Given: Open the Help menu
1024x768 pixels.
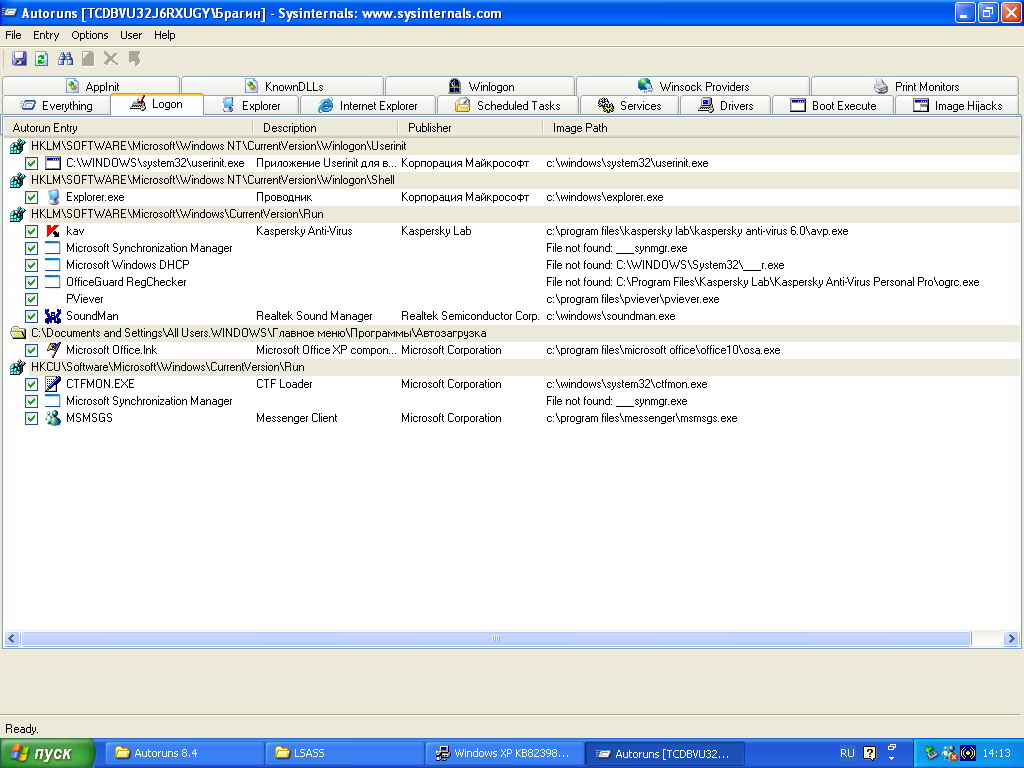Looking at the screenshot, I should click(x=165, y=35).
